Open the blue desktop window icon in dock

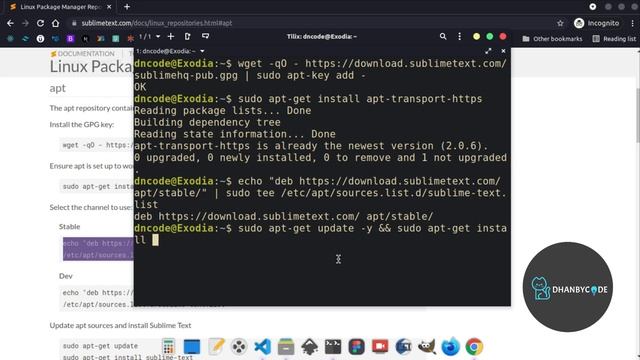pos(192,347)
